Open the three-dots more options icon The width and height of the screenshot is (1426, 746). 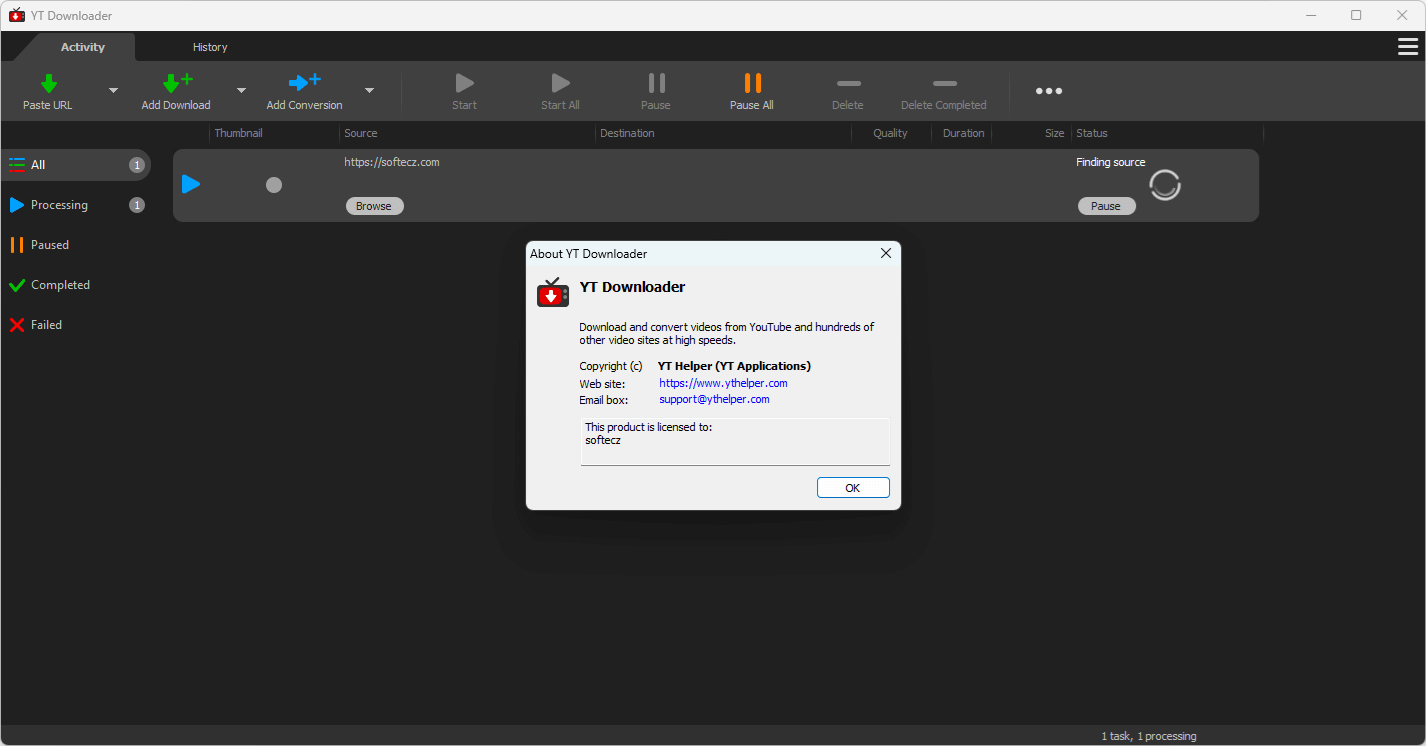[1048, 91]
